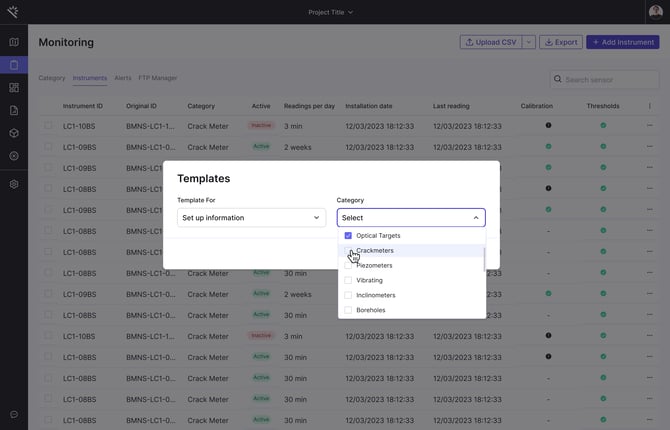Expand the Upload CSV arrow menu
Viewport: 670px width, 430px height.
click(x=529, y=42)
